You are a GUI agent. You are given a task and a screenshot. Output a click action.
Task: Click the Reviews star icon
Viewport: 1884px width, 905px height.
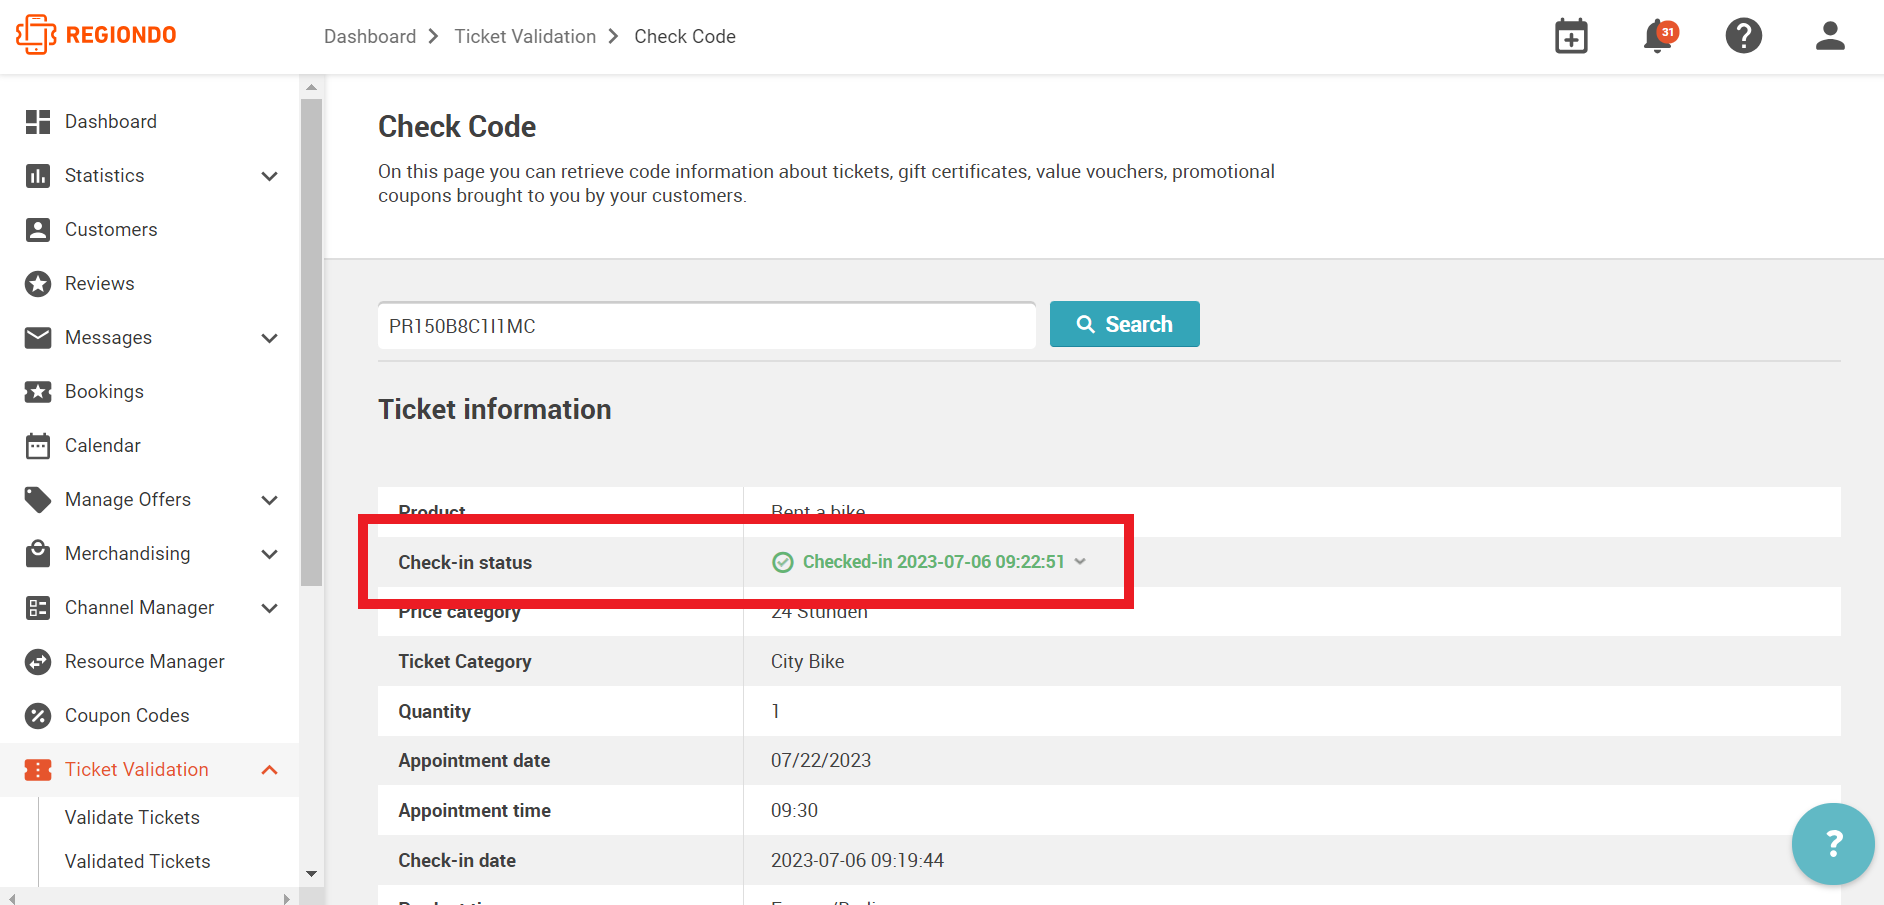(x=38, y=284)
